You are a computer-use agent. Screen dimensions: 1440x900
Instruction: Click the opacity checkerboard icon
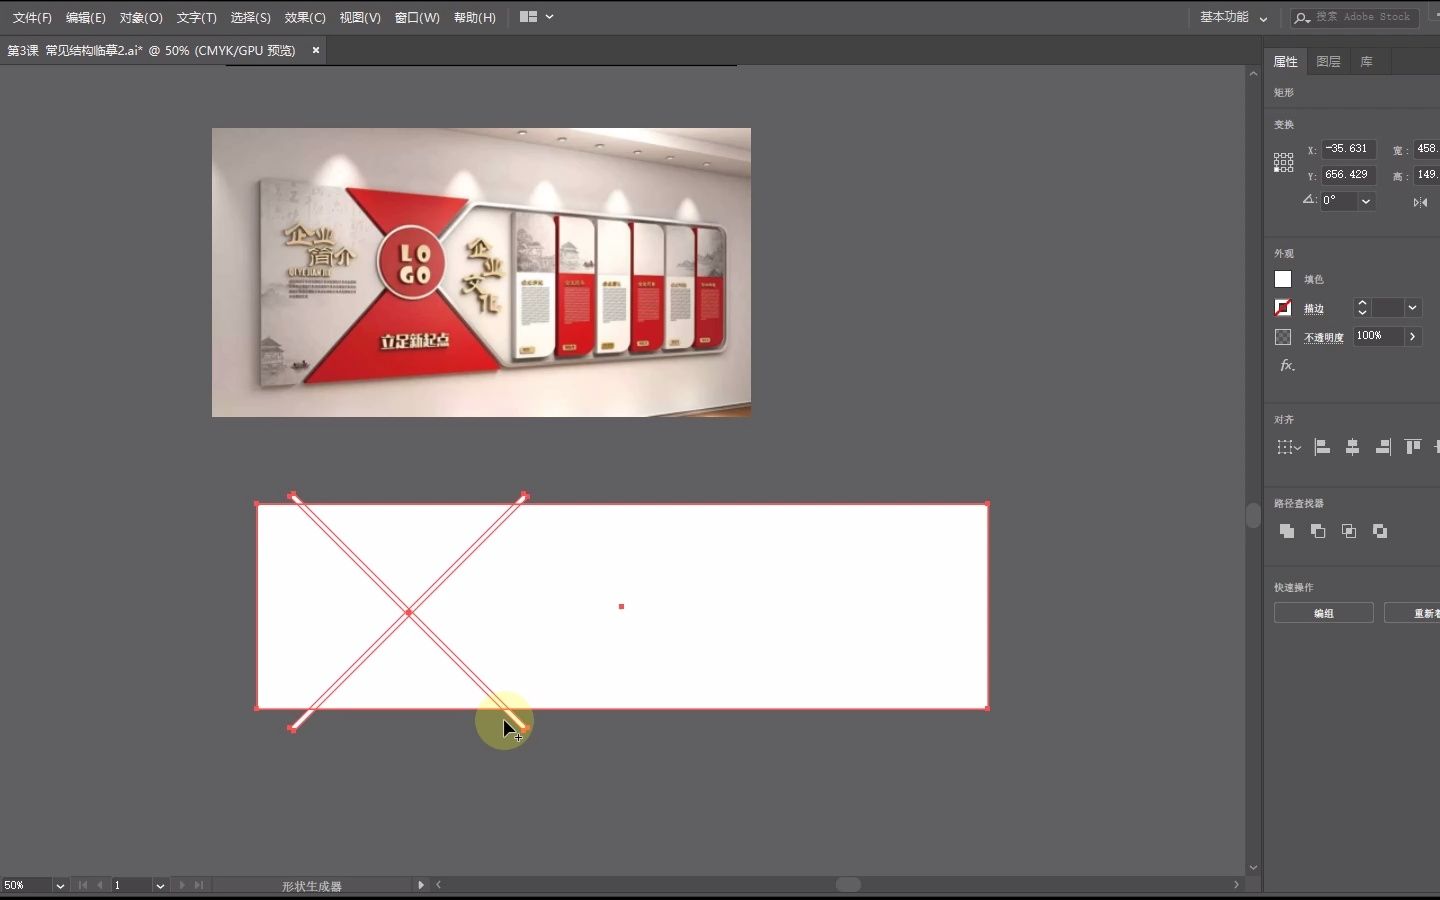1283,337
